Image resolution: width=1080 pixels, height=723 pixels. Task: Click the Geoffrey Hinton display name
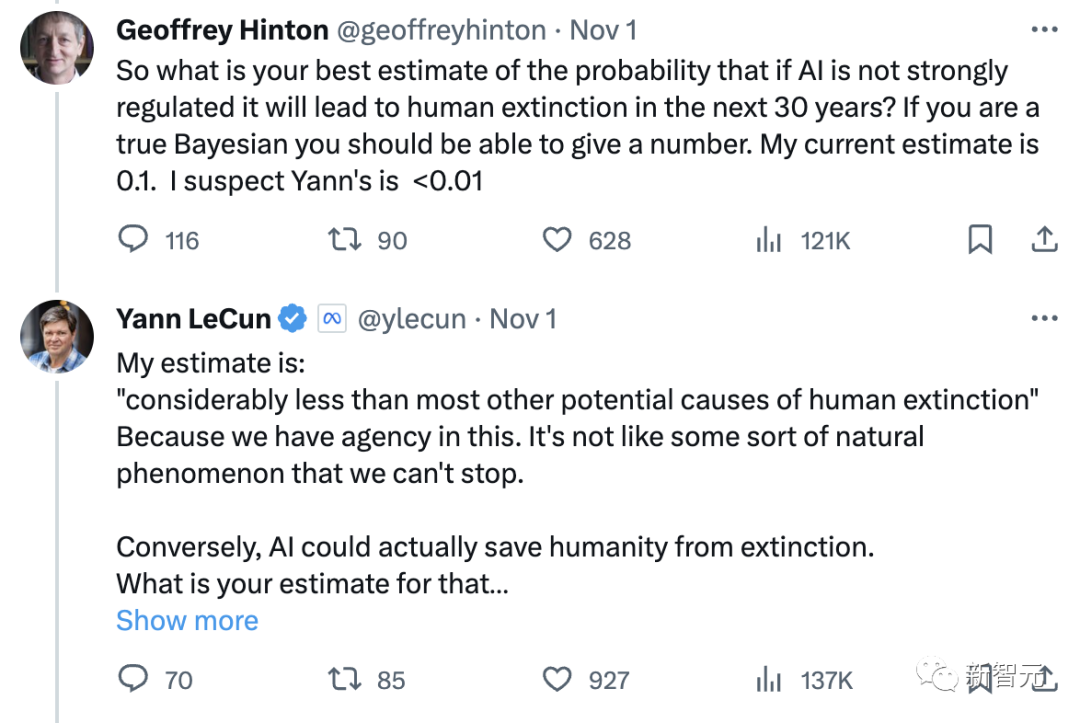tap(222, 30)
